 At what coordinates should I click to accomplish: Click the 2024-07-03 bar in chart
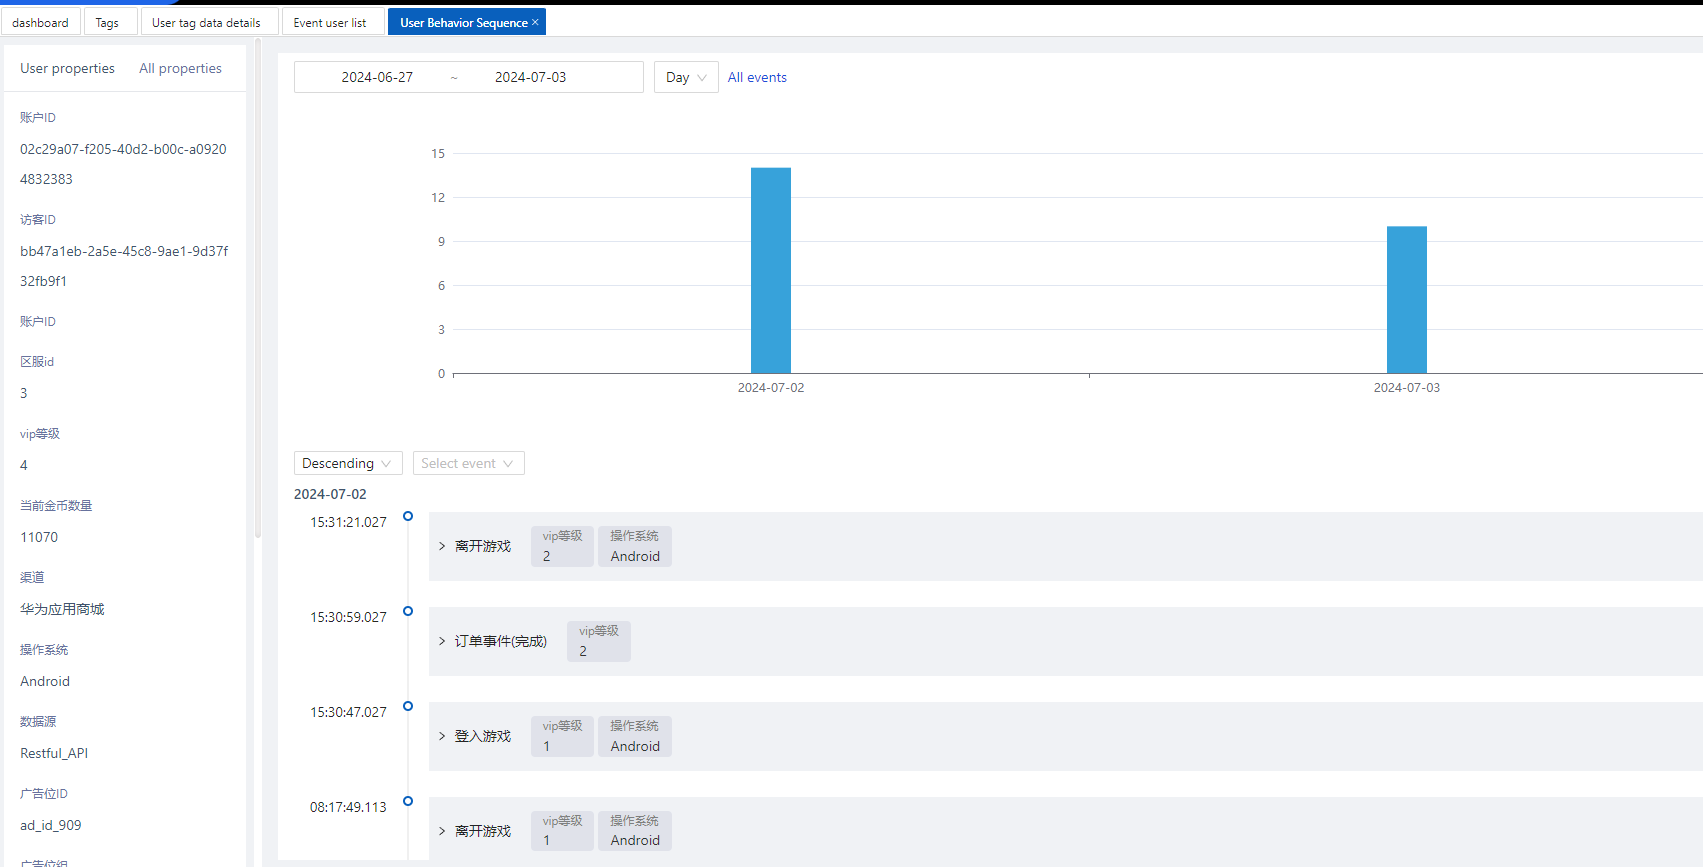(x=1406, y=300)
